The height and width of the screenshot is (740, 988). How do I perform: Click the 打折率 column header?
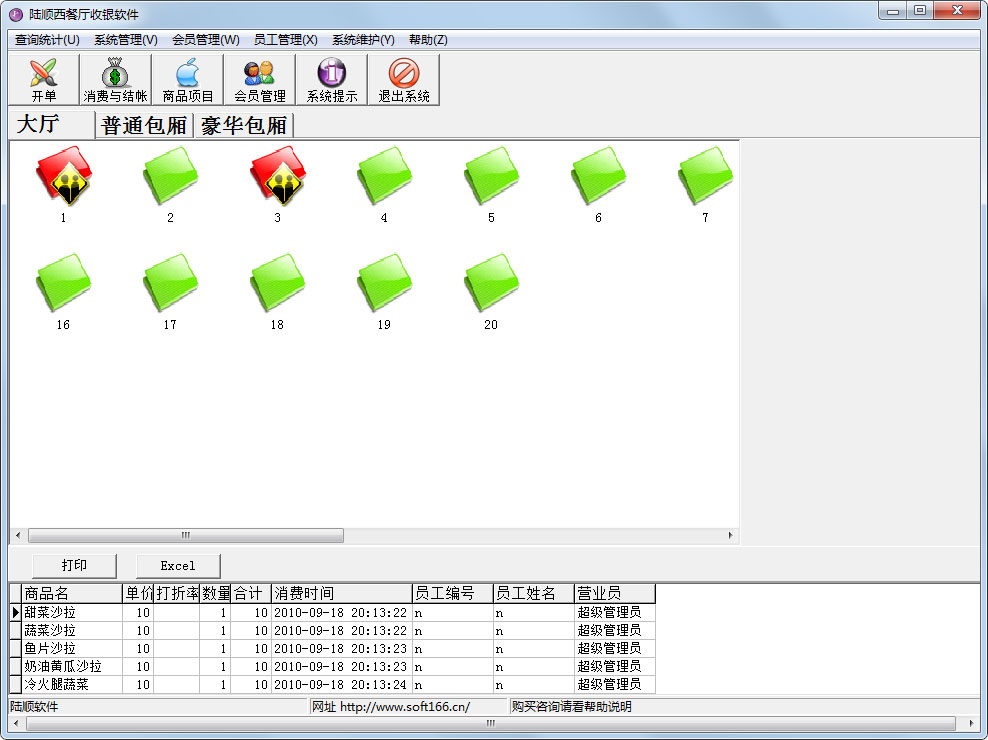tap(176, 593)
